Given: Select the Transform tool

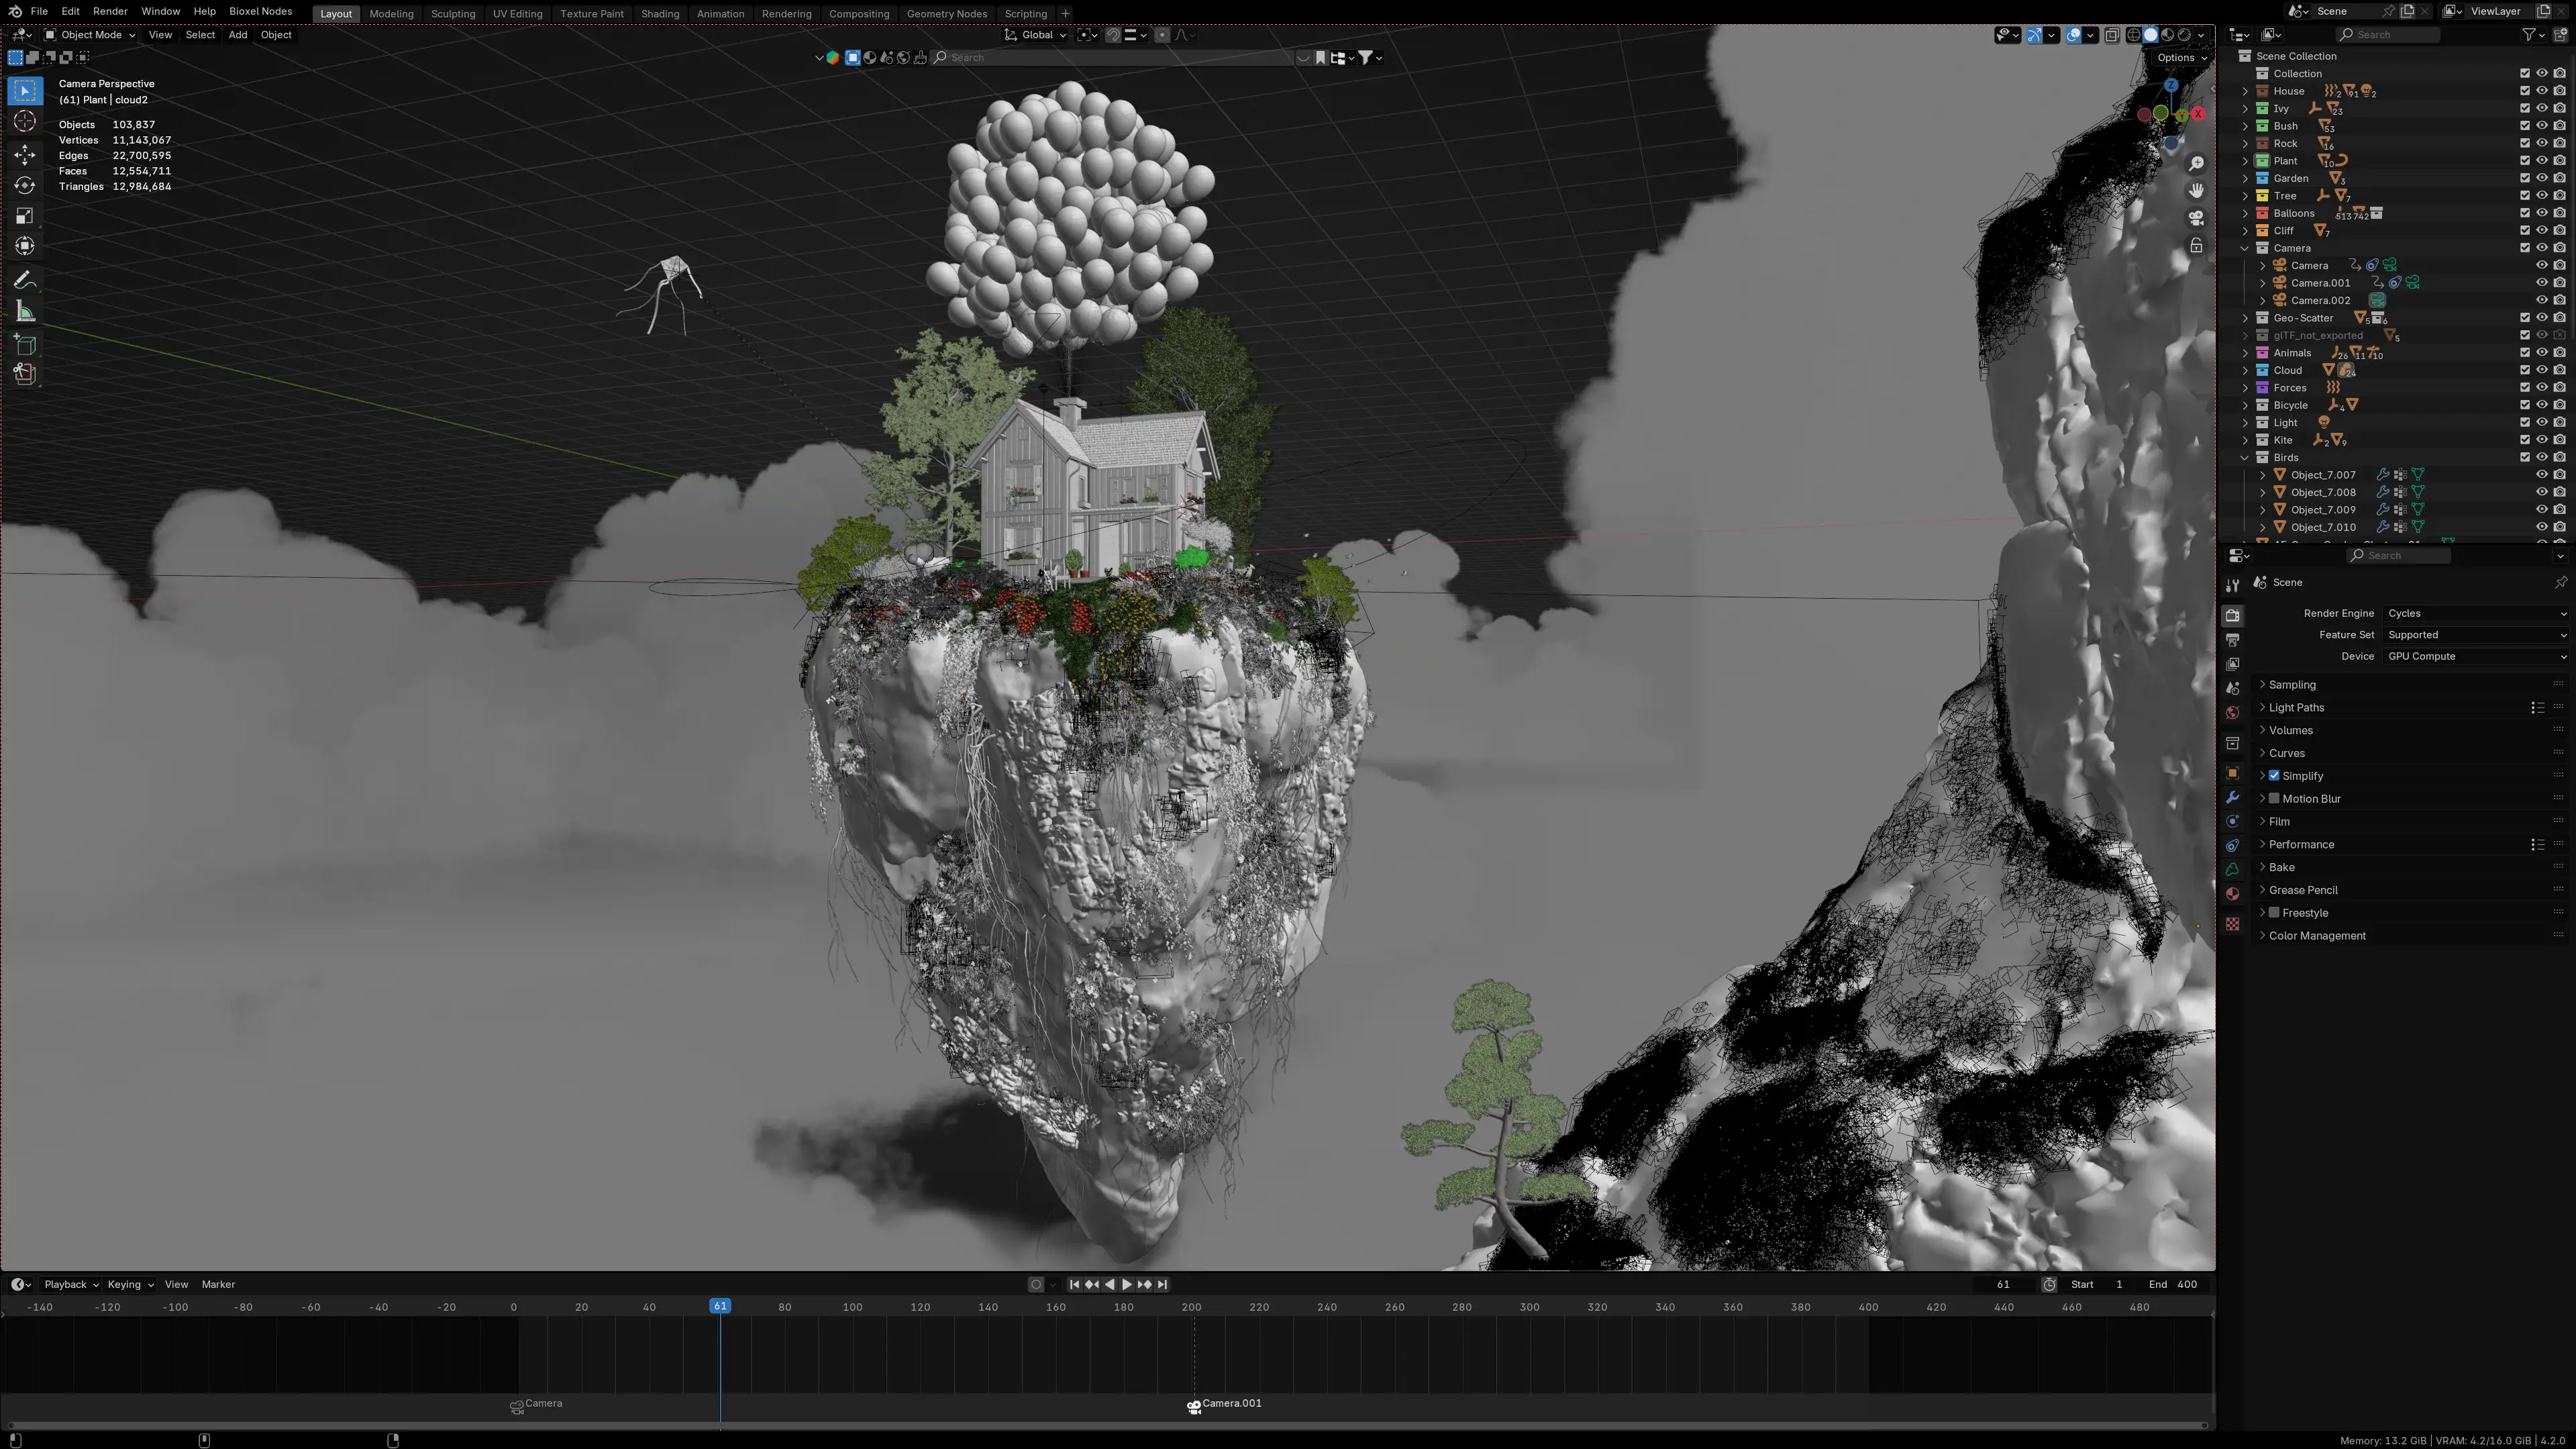Looking at the screenshot, I should coord(25,246).
